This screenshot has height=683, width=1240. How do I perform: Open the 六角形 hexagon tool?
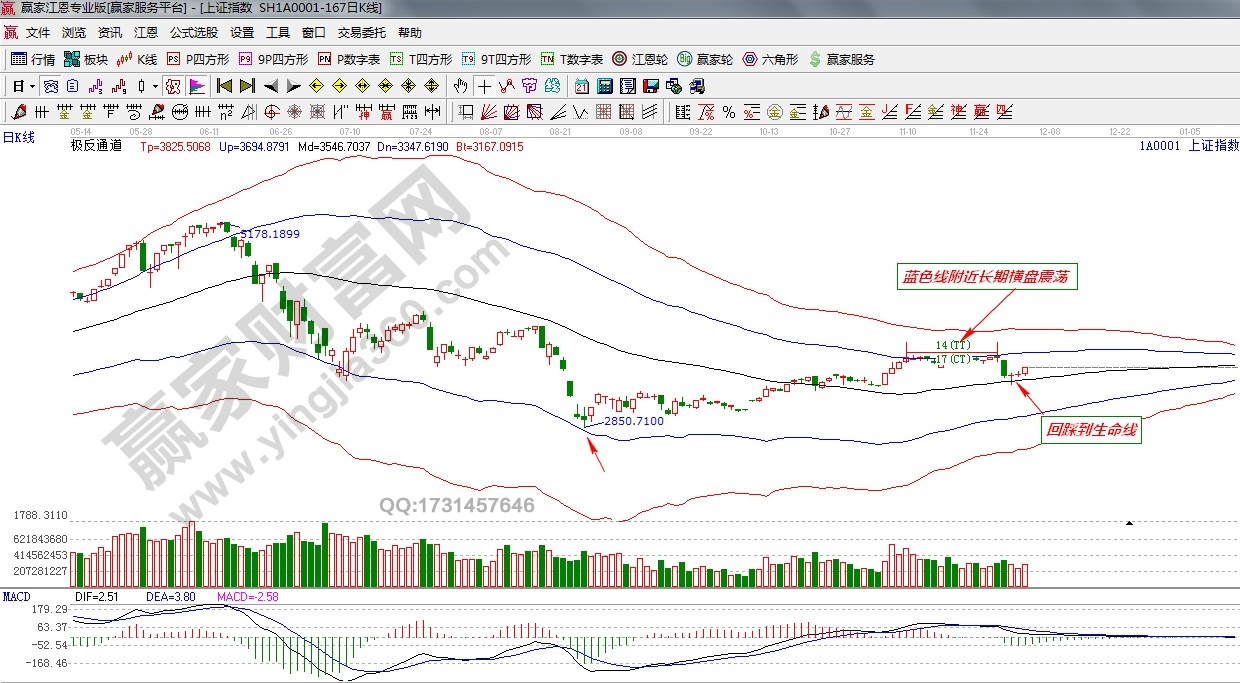(x=769, y=59)
